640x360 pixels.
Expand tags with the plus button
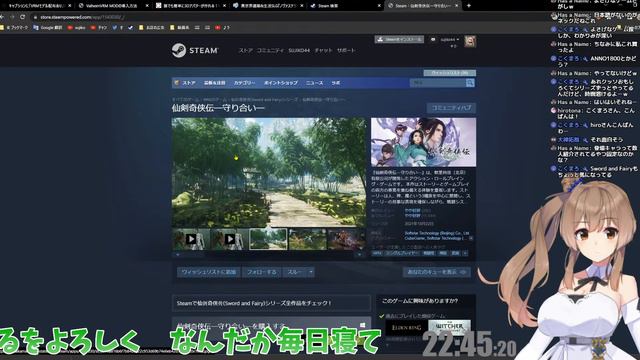point(465,253)
